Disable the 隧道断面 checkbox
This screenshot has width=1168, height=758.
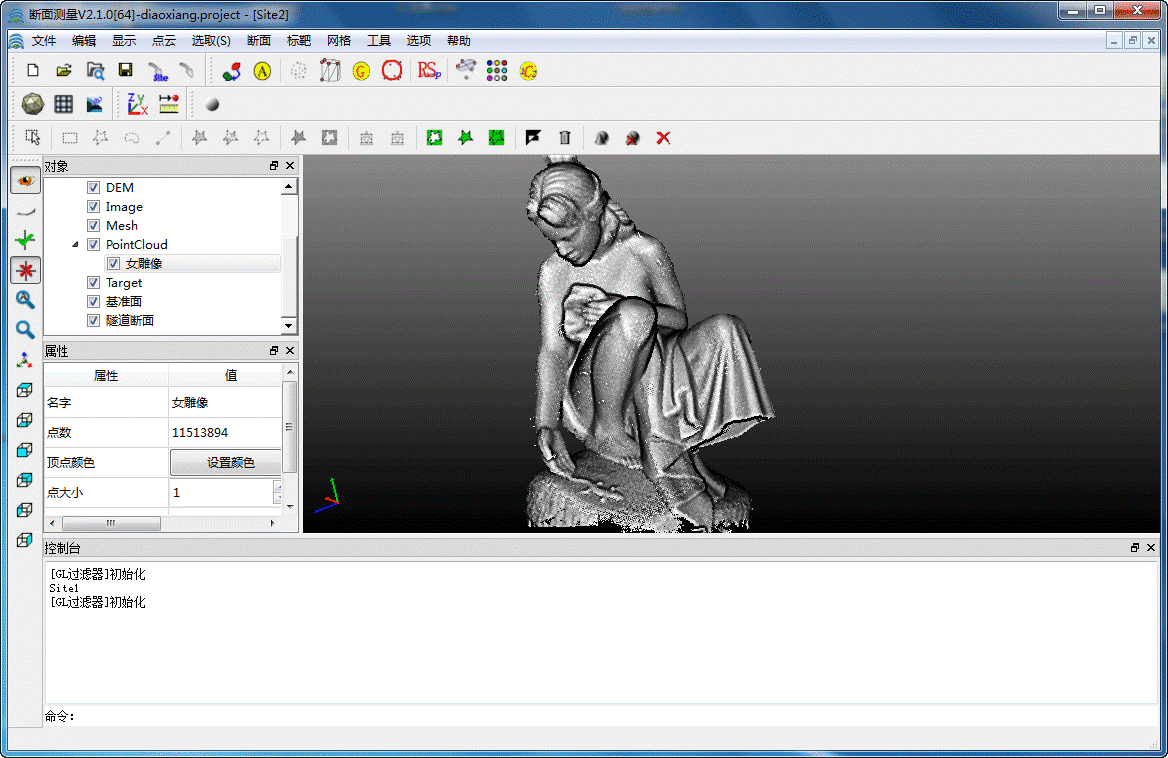94,321
